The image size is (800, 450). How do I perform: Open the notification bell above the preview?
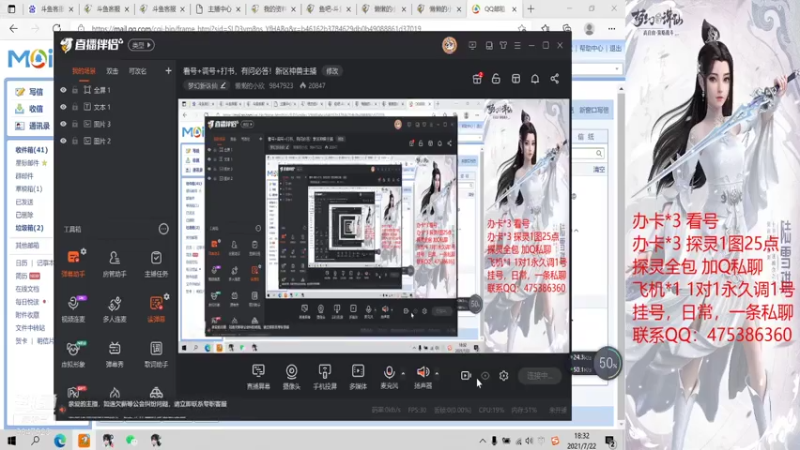pyautogui.click(x=535, y=79)
